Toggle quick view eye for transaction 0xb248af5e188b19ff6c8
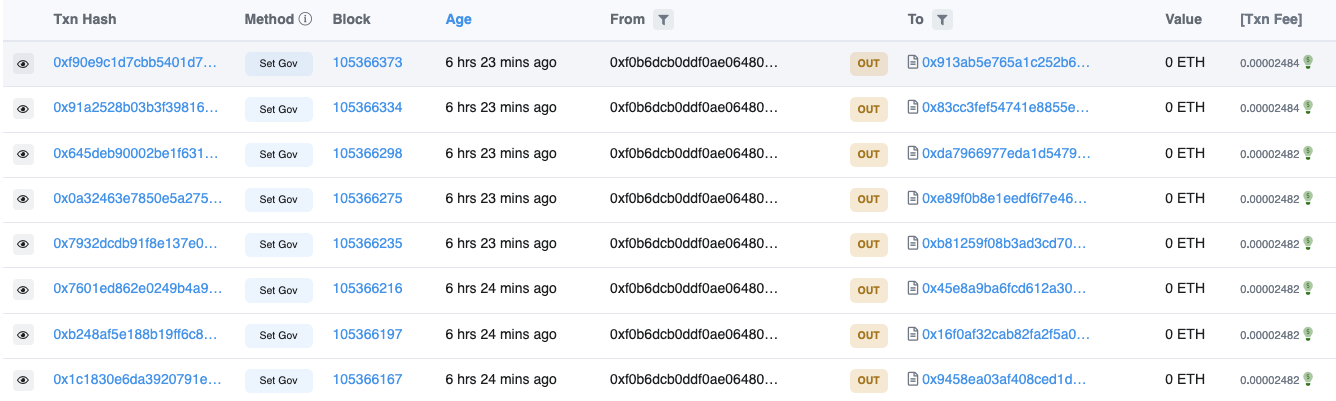The image size is (1336, 401). (x=23, y=334)
